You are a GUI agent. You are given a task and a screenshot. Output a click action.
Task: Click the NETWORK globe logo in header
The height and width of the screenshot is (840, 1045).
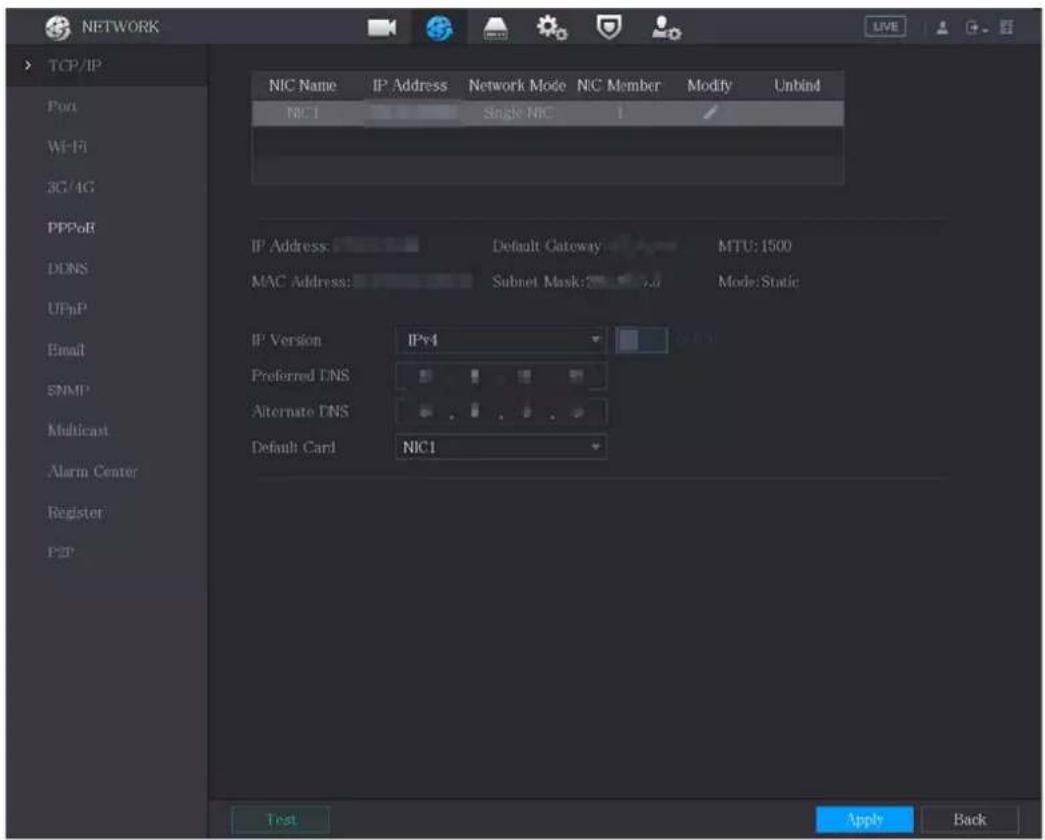pyautogui.click(x=58, y=27)
